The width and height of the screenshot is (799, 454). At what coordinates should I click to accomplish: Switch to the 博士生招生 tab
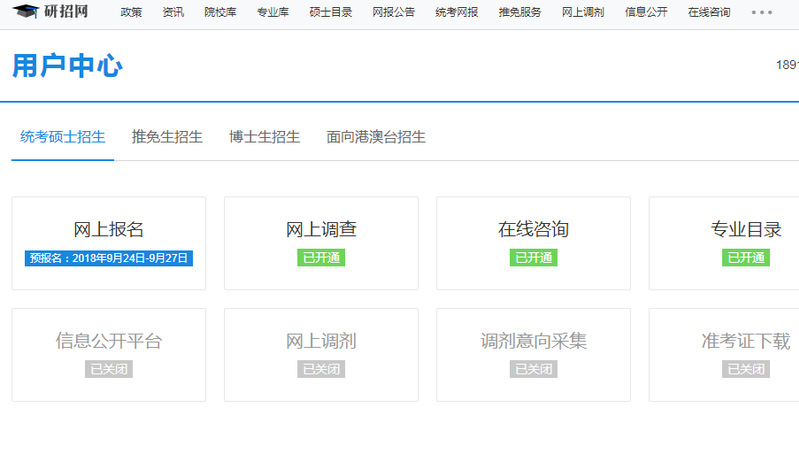[264, 137]
